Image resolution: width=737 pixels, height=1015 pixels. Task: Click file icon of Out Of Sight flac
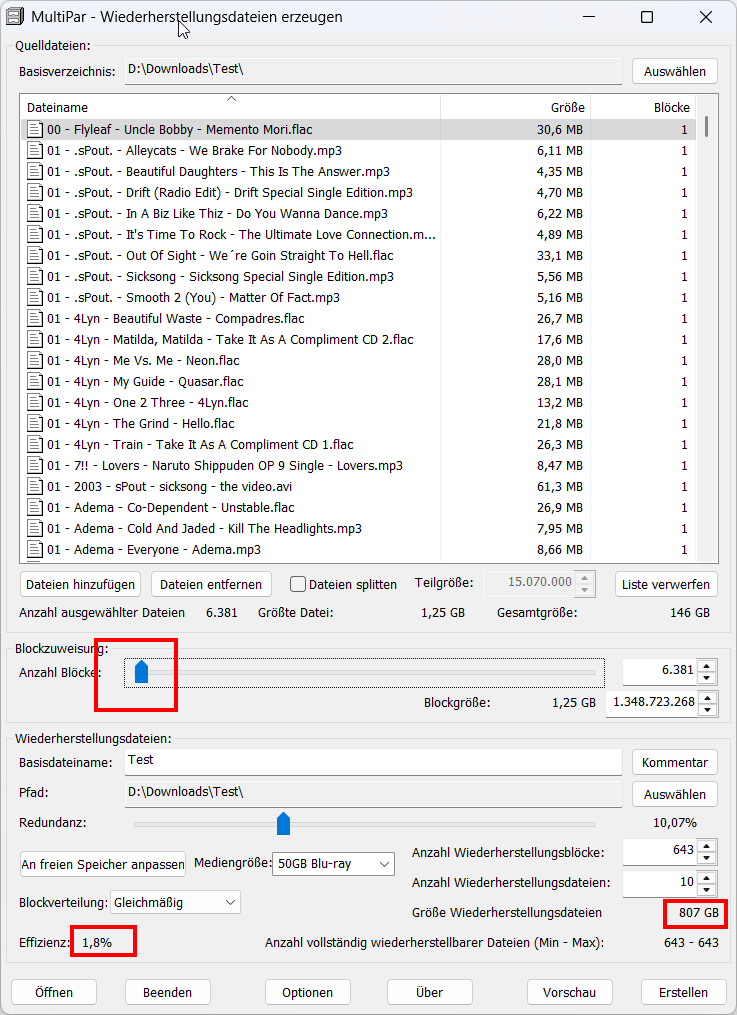[x=35, y=256]
